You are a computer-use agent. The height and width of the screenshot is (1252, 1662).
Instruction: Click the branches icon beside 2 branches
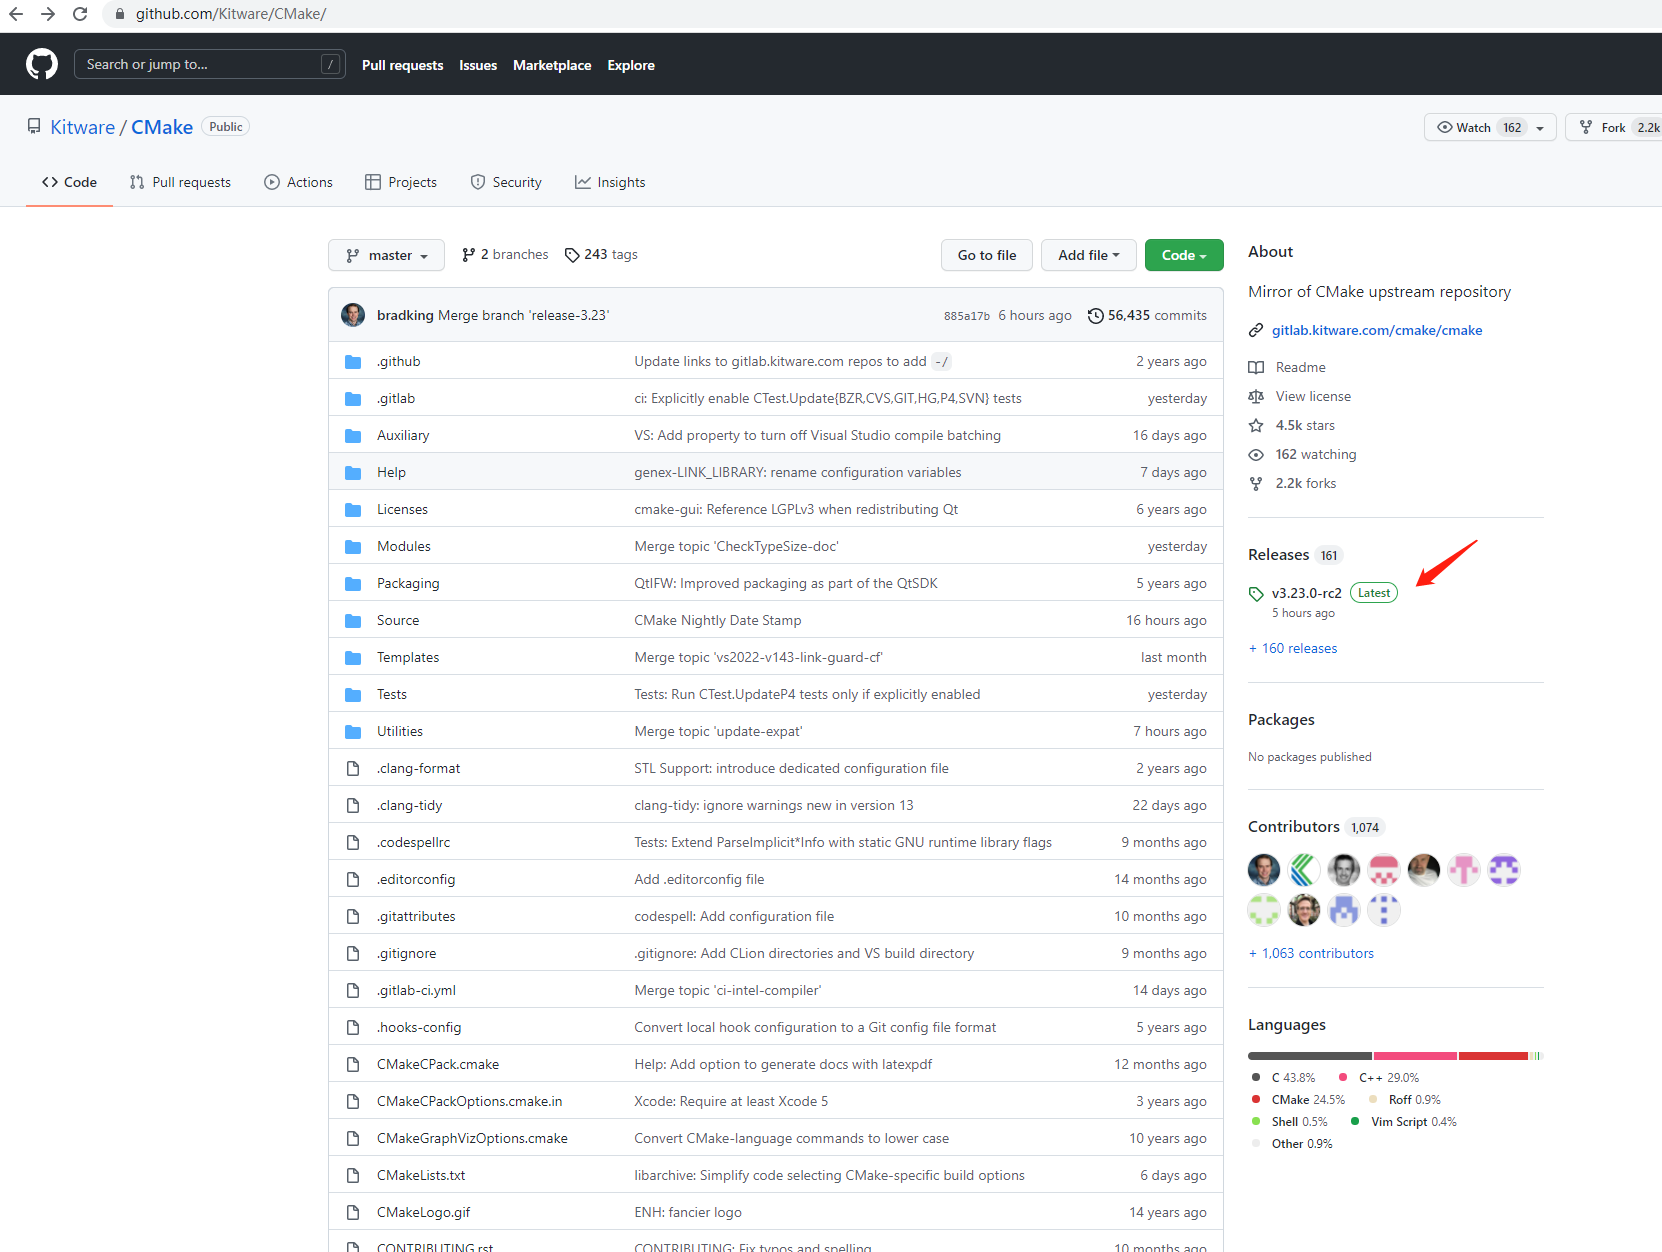tap(468, 255)
